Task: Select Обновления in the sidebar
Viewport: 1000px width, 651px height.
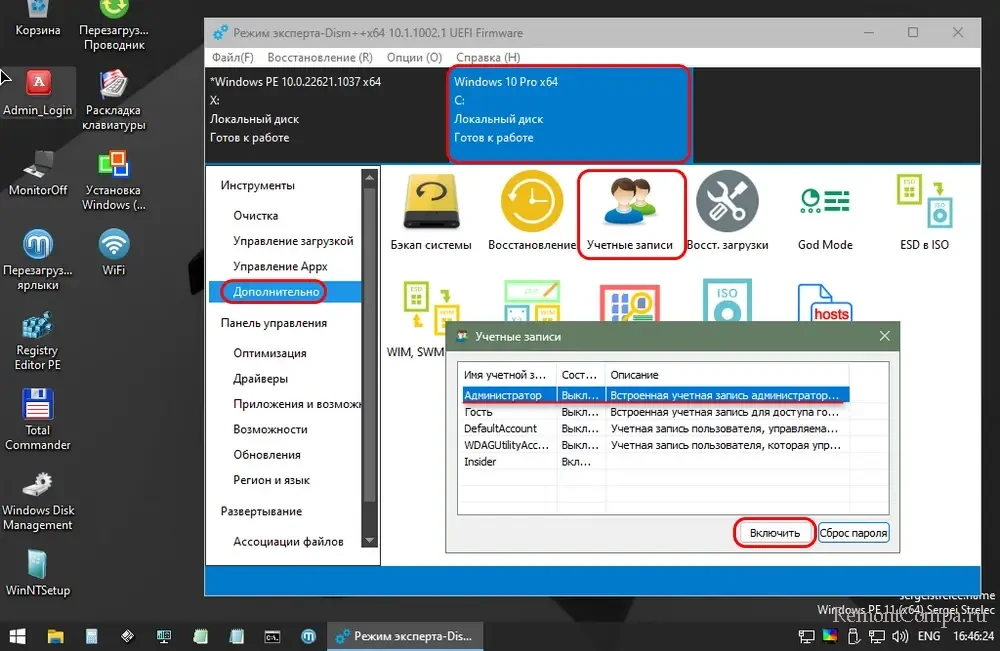Action: [267, 455]
